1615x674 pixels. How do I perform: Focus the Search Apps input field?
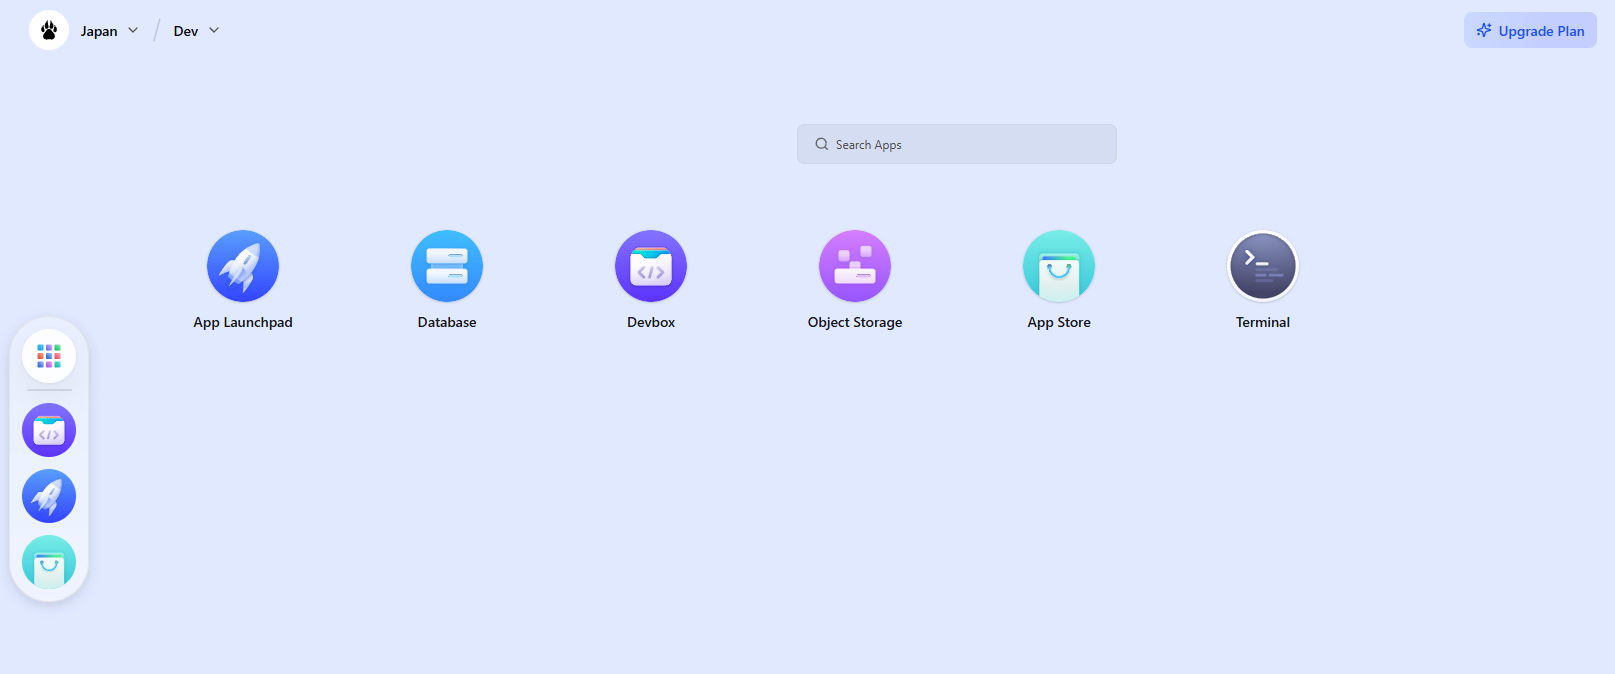pos(957,144)
